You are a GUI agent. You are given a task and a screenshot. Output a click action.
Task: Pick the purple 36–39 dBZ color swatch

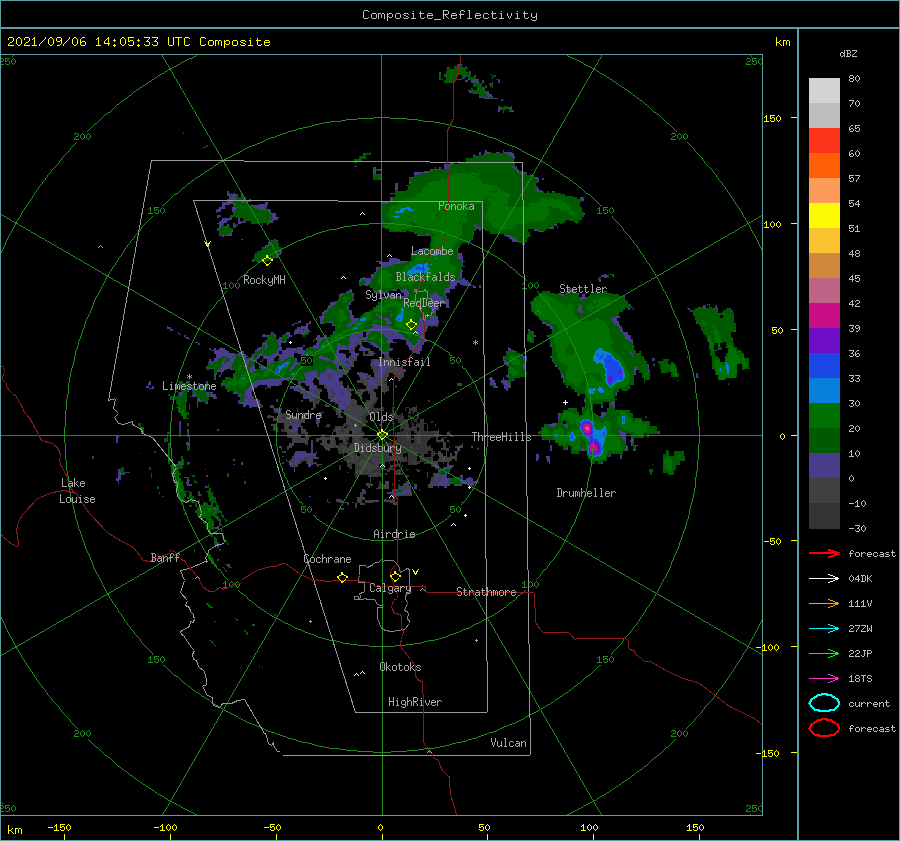(x=824, y=340)
